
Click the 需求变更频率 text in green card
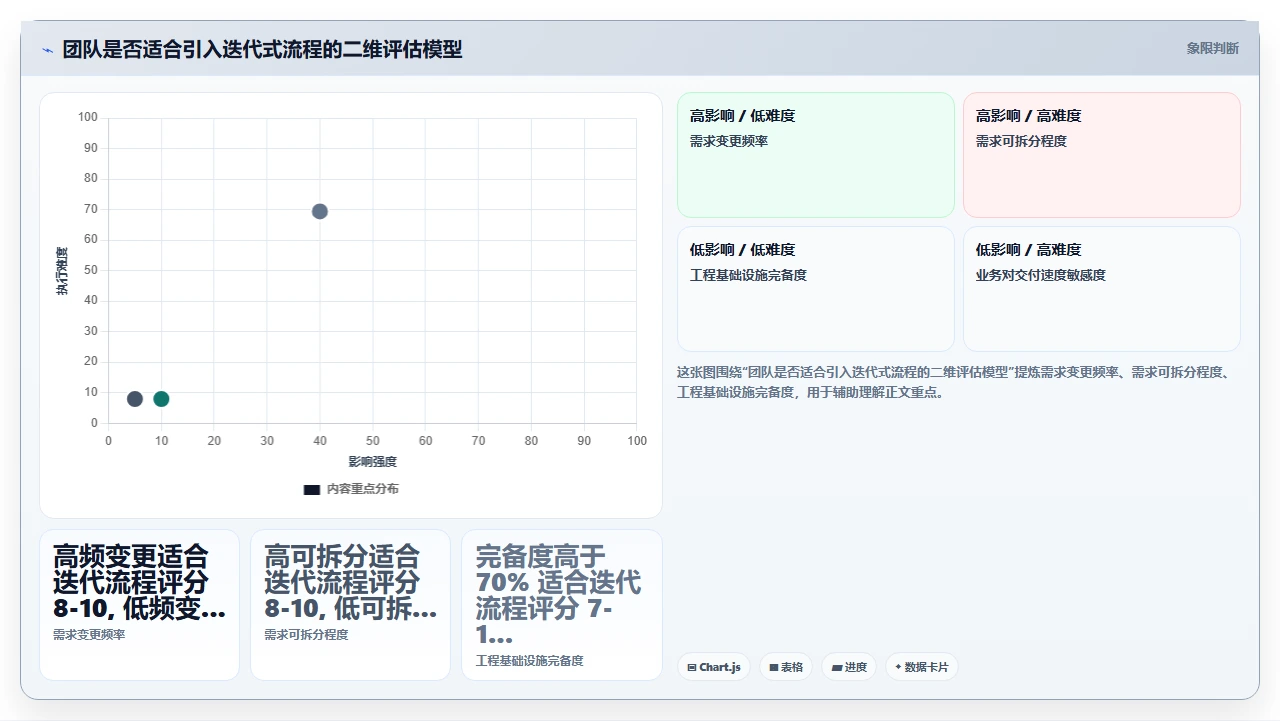(x=729, y=141)
